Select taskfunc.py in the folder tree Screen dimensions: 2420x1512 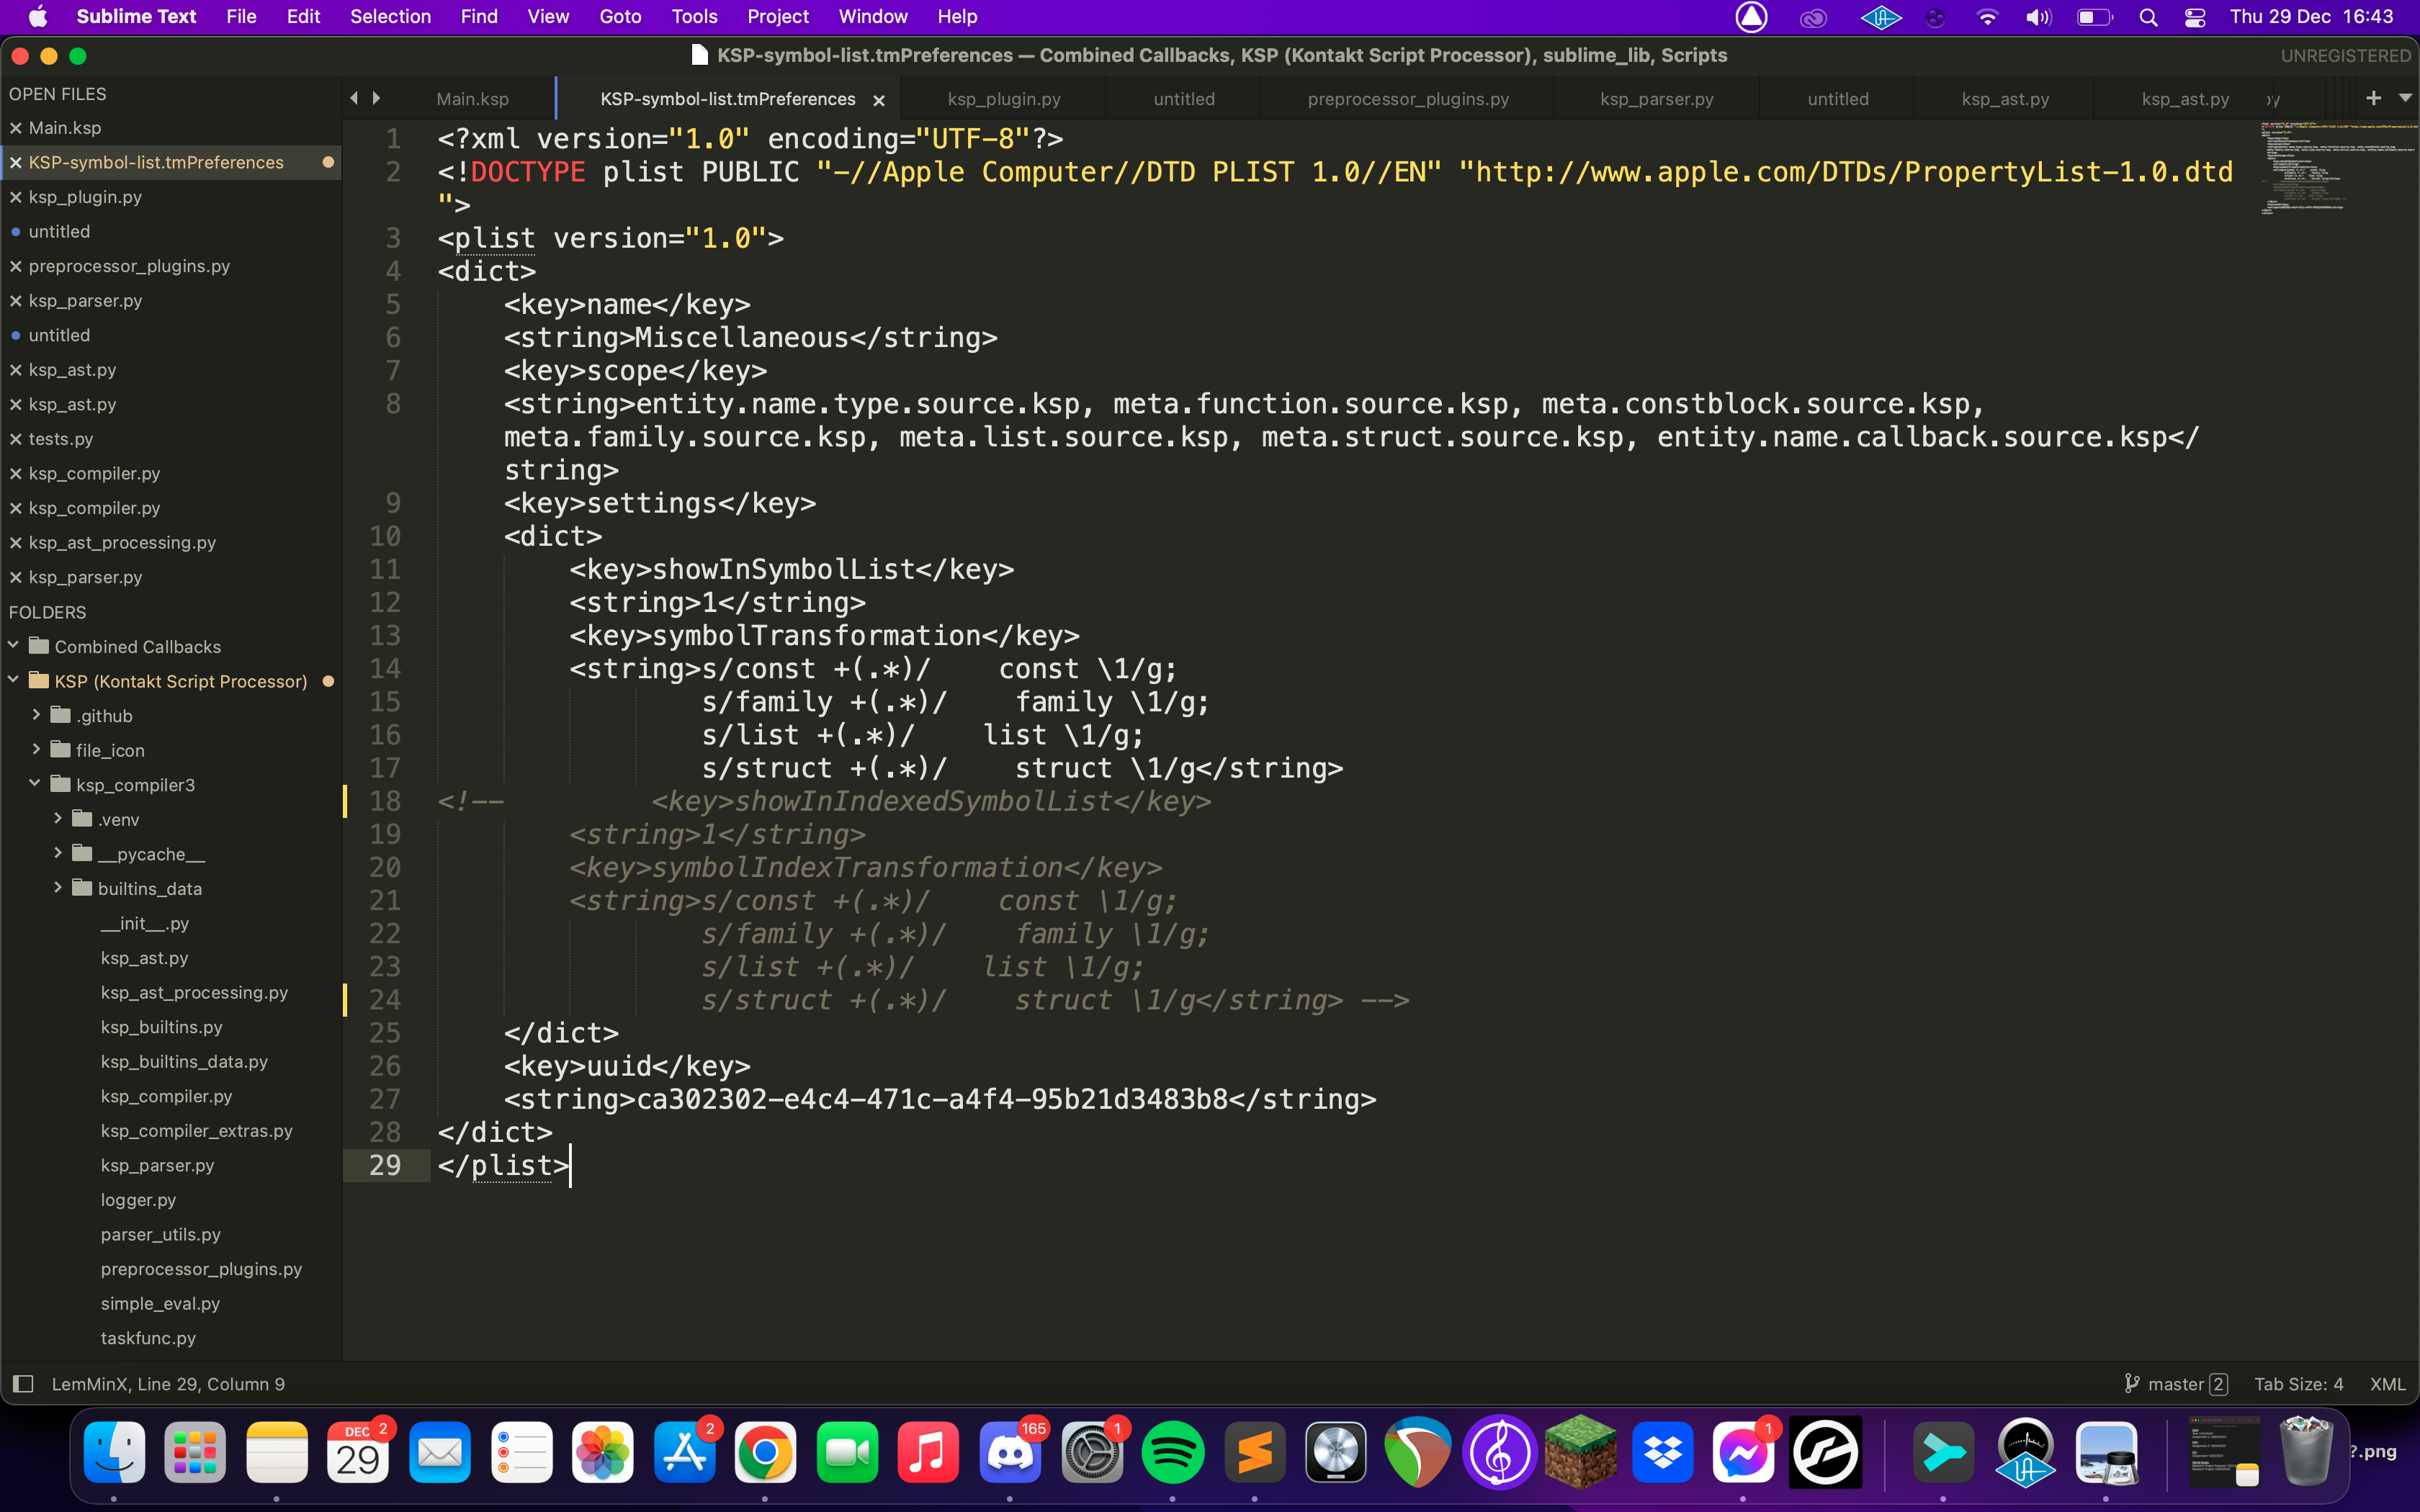point(148,1337)
